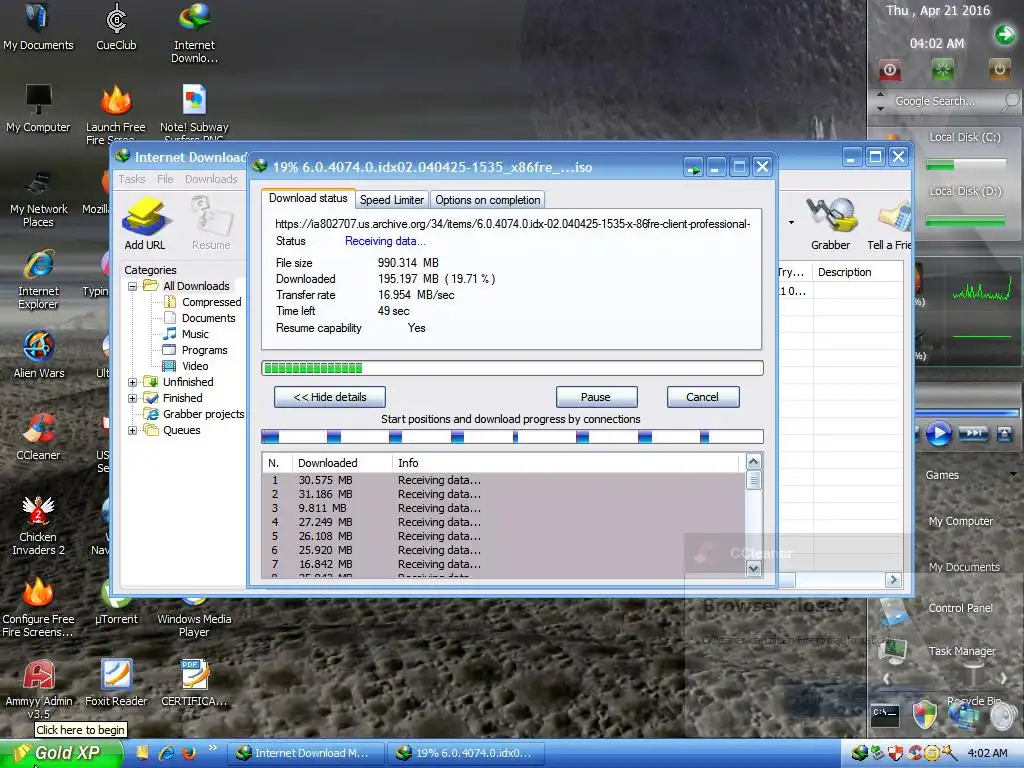
Task: Open the toolbar dropdown arrow beside Grabber
Action: 792,223
